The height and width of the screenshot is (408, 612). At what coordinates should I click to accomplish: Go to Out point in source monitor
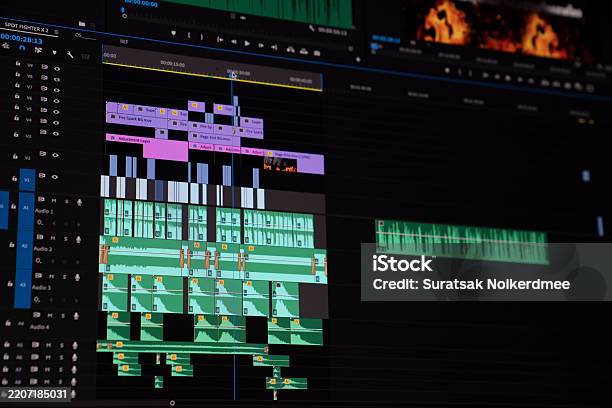(x=274, y=47)
